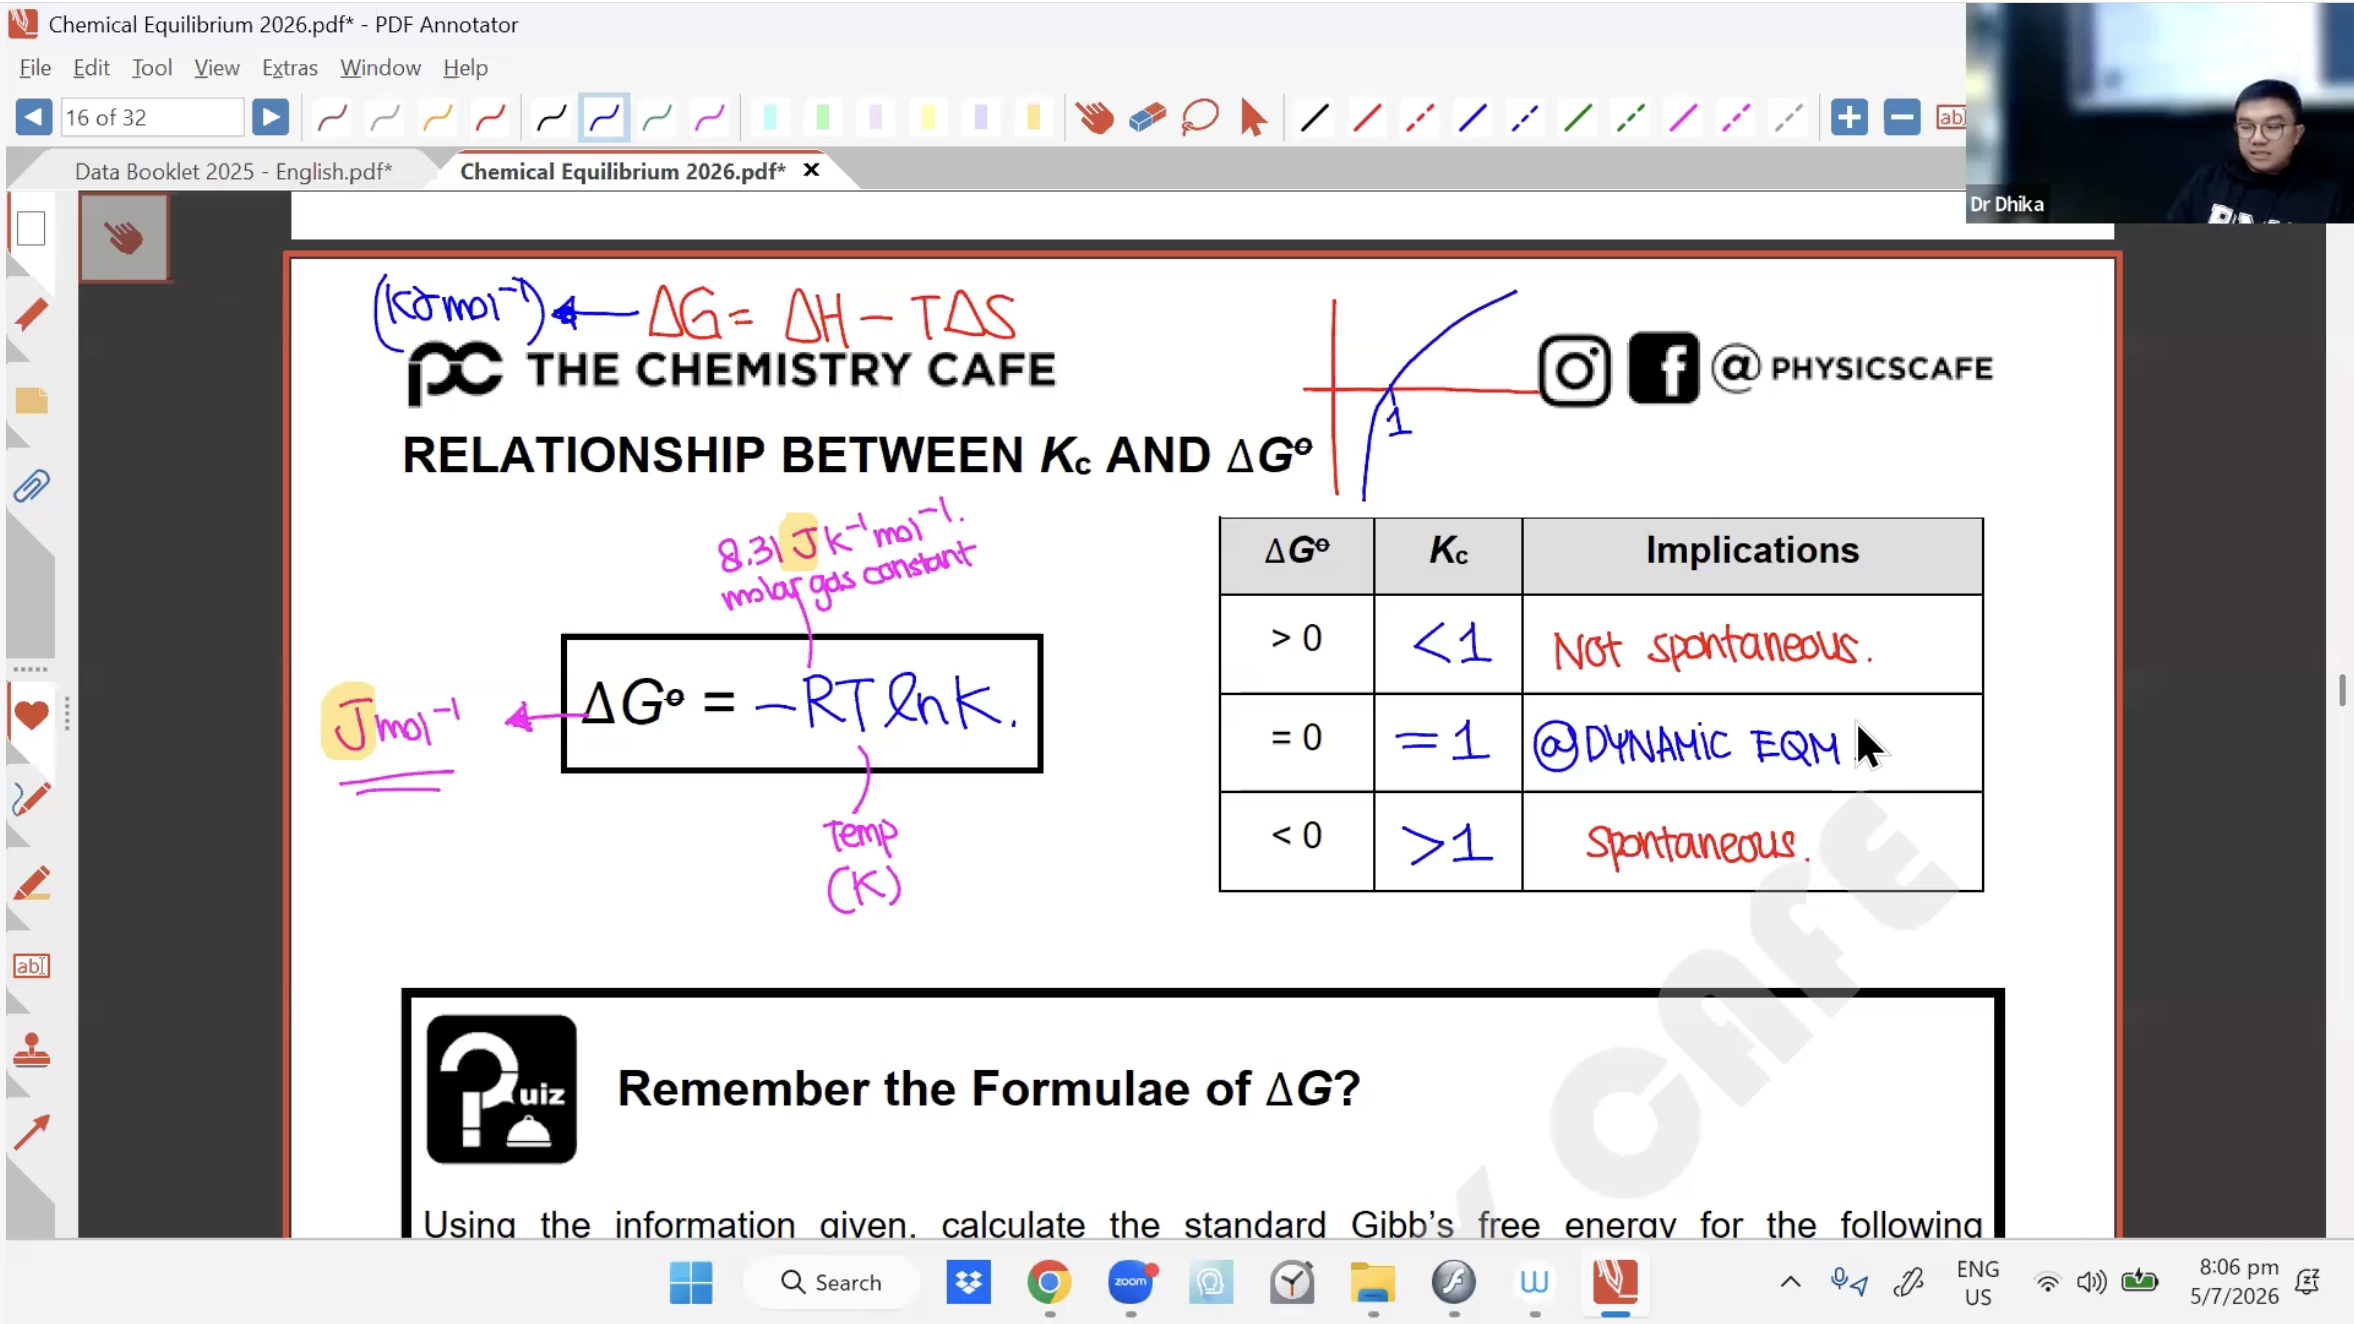Select the sidebar marker highlighter tool
Screen dimensions: 2354x1324
(31, 883)
